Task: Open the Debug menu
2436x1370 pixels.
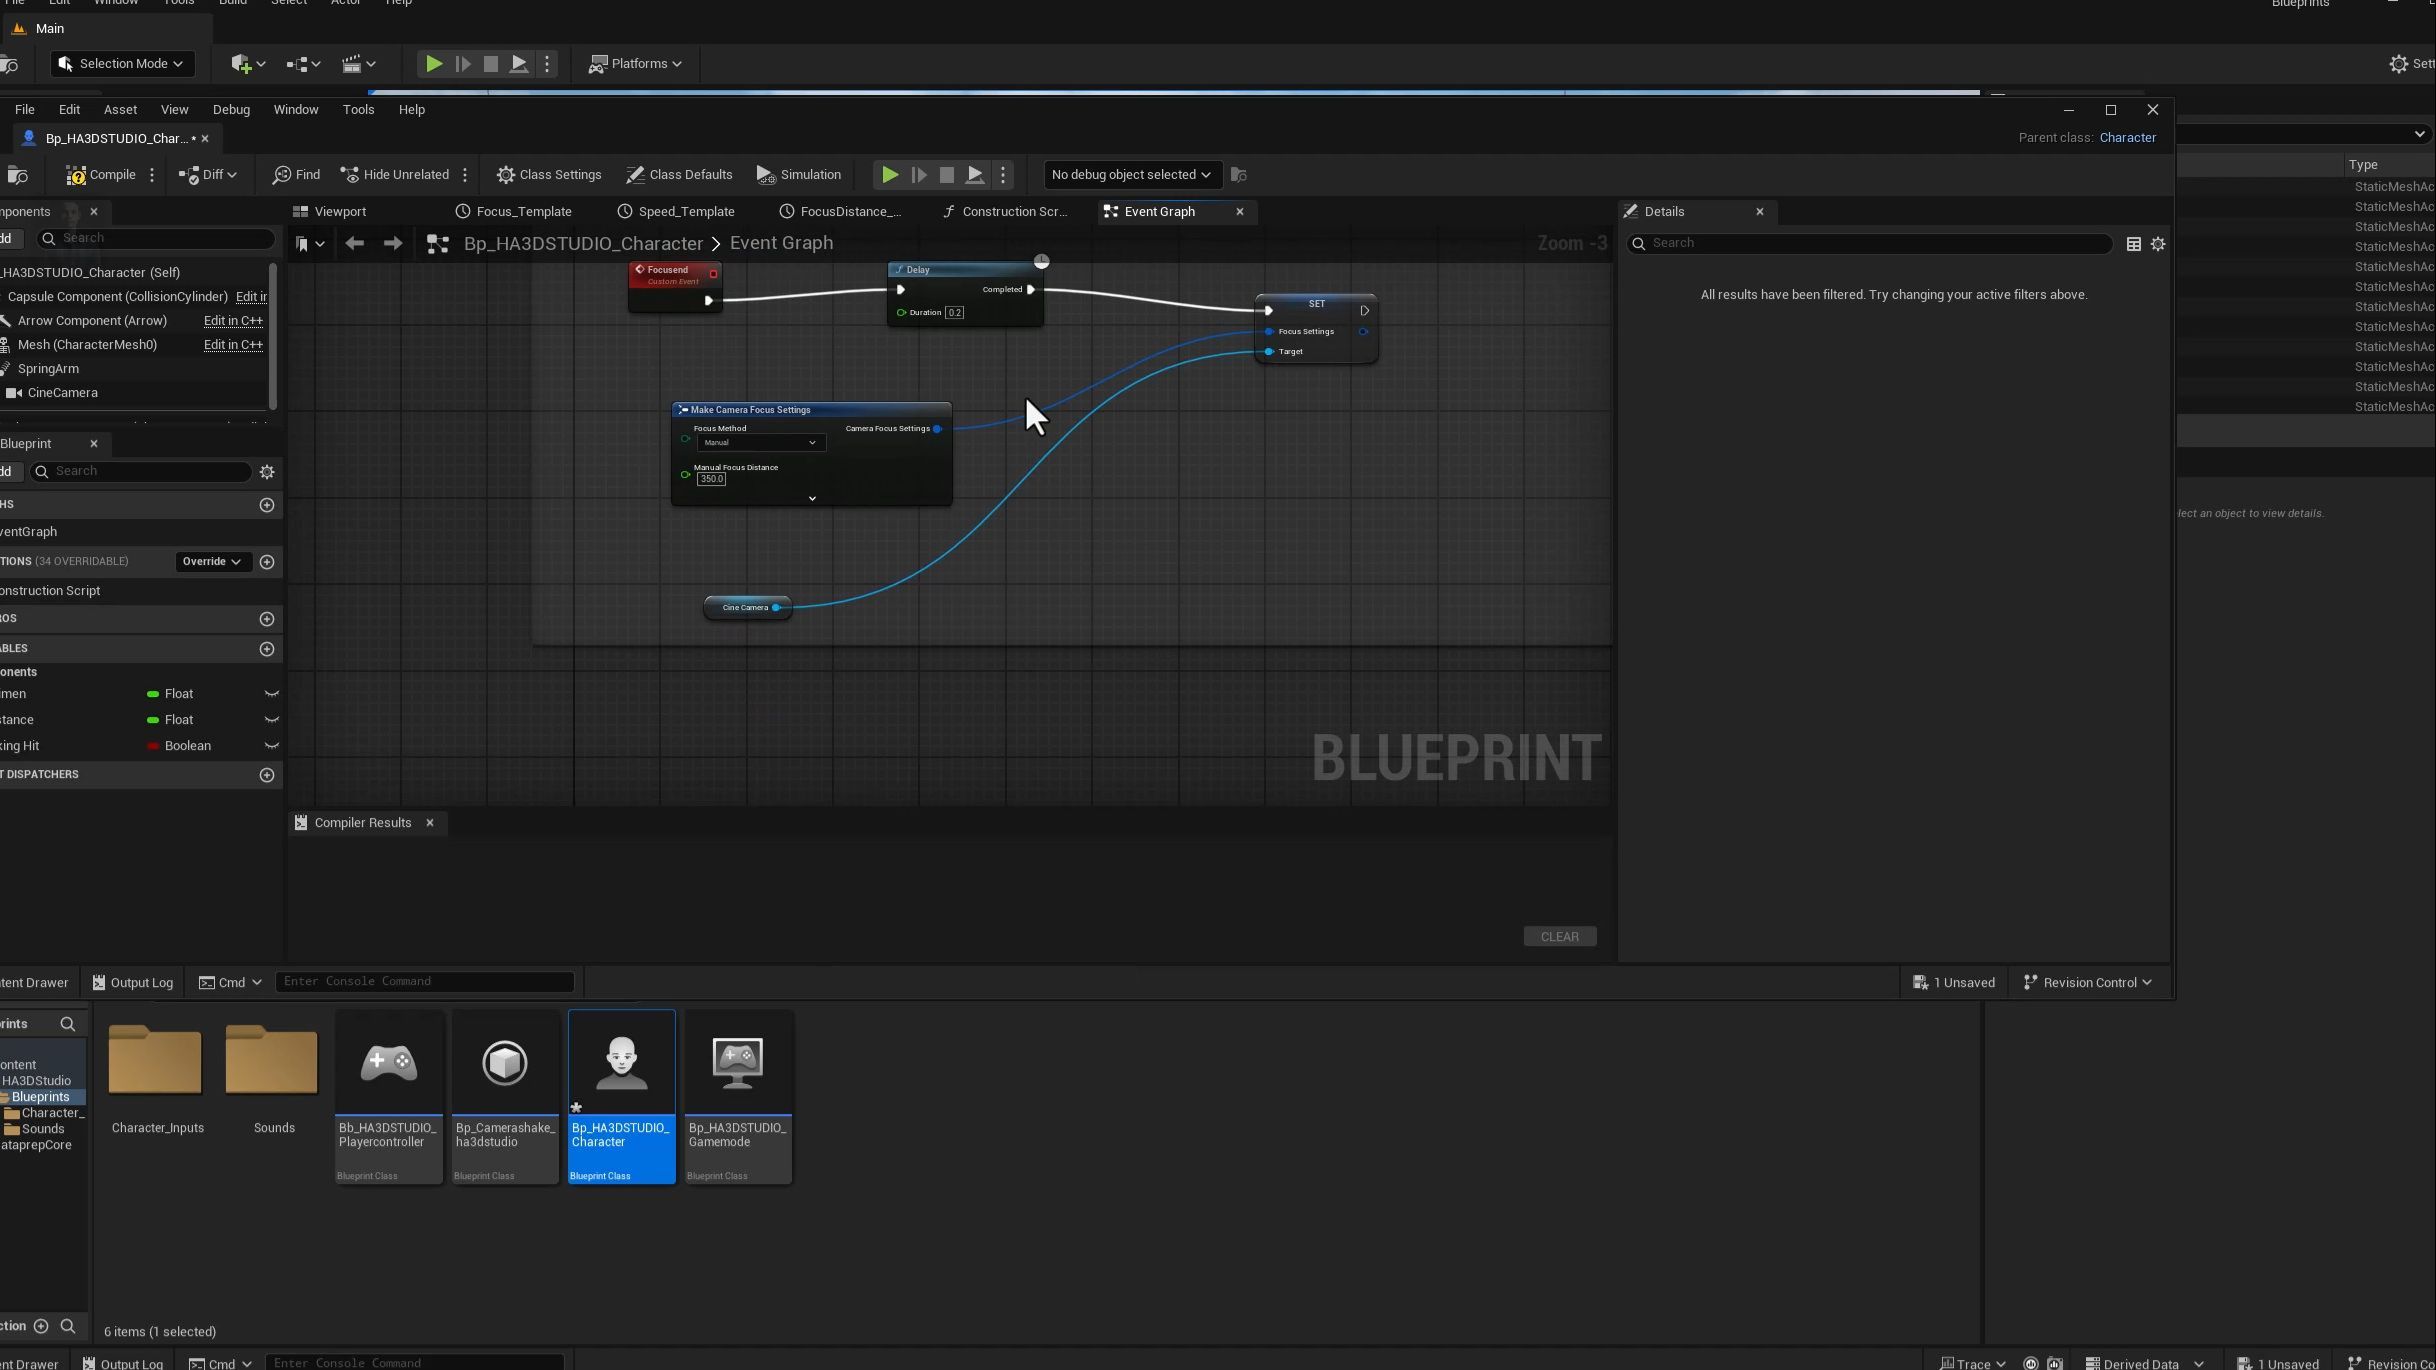Action: pyautogui.click(x=231, y=110)
